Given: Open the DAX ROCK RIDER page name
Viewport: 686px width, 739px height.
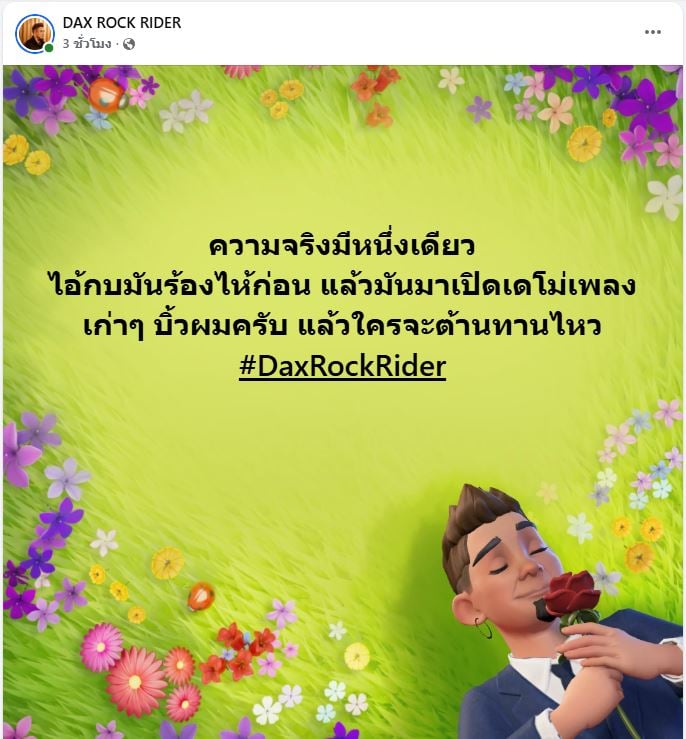Looking at the screenshot, I should (x=122, y=23).
